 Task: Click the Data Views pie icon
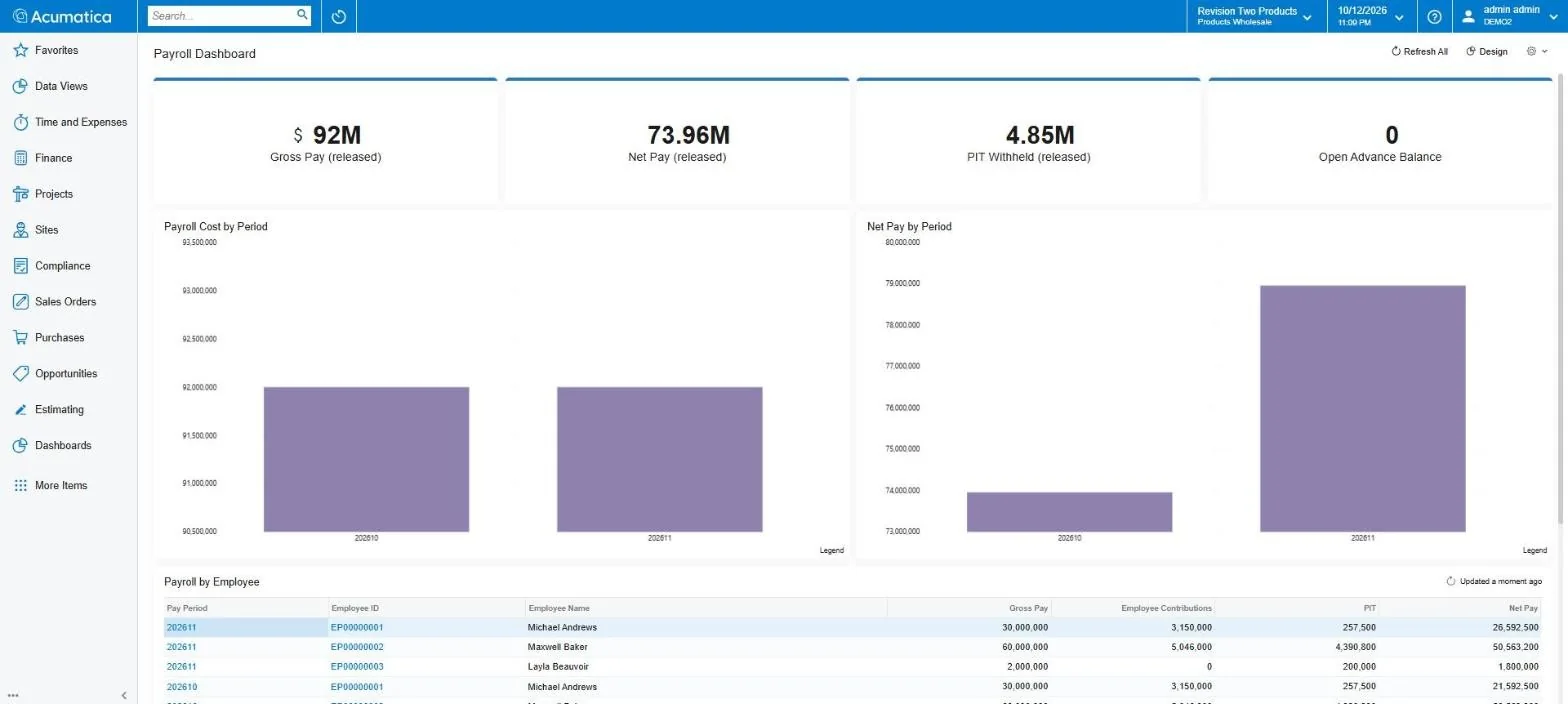tap(20, 86)
